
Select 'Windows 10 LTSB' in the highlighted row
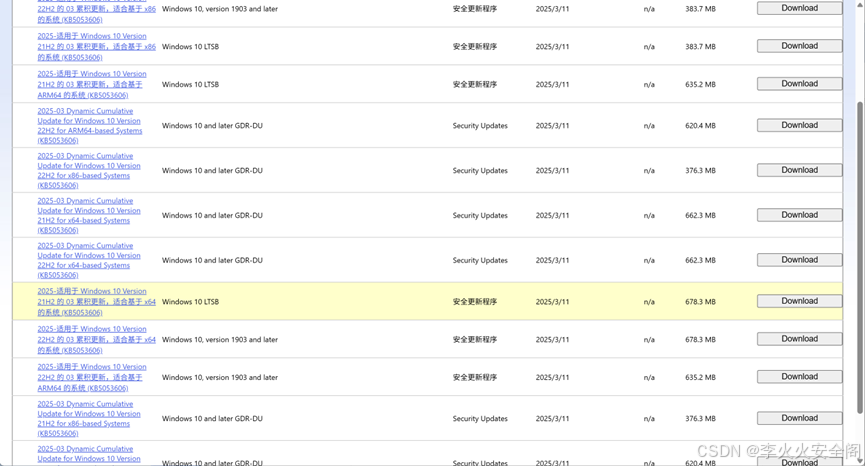click(190, 302)
